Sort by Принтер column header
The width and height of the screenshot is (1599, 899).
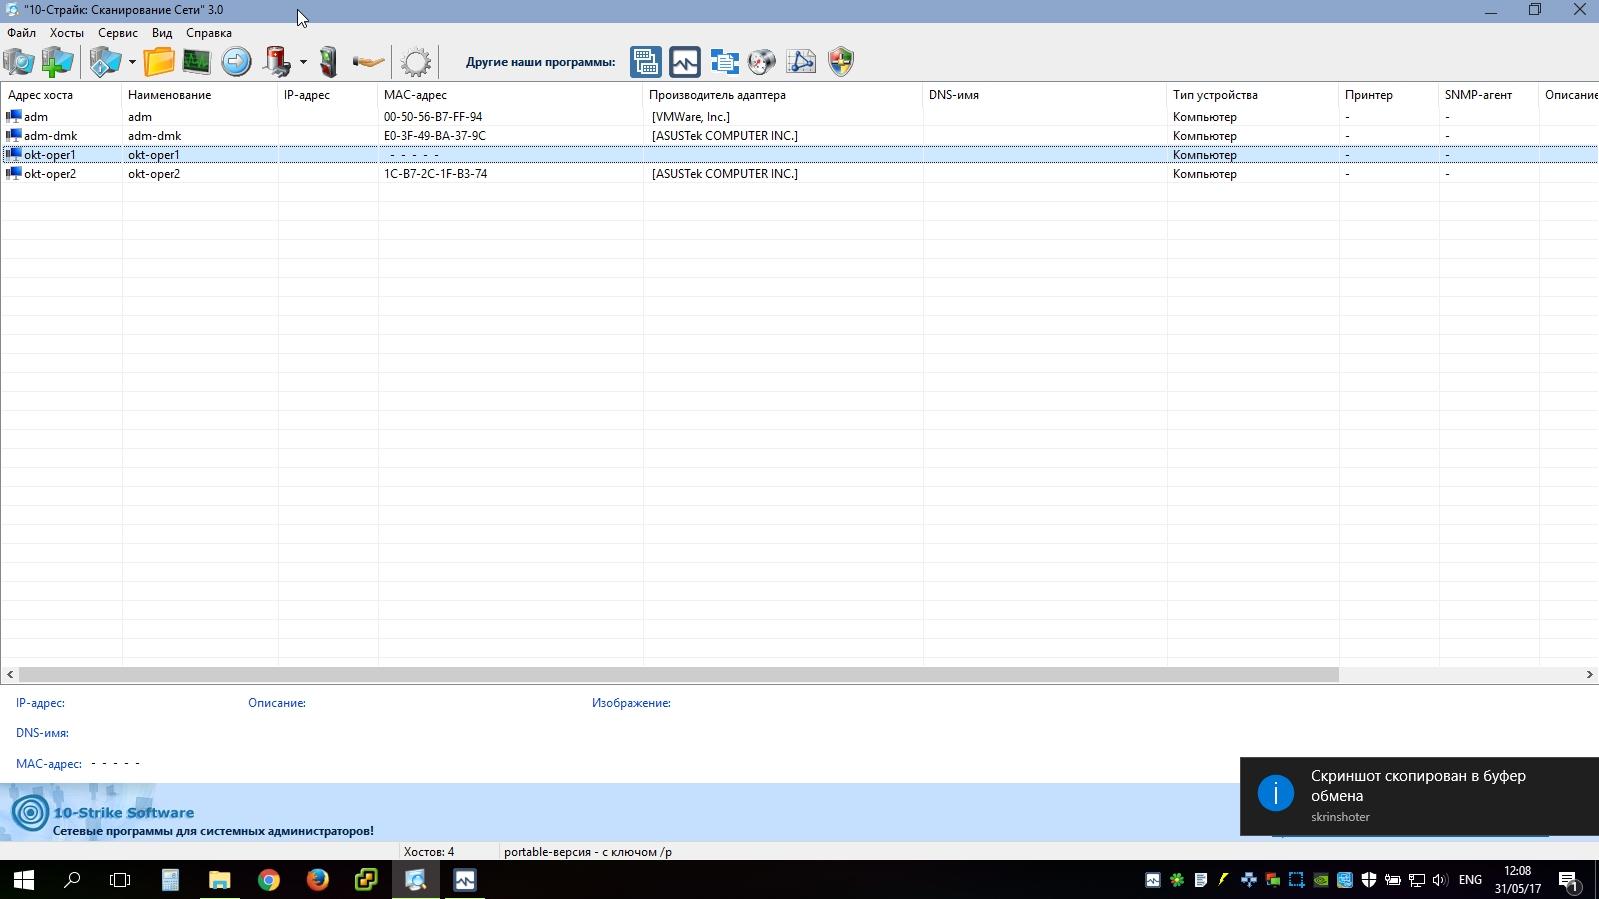tap(1389, 95)
